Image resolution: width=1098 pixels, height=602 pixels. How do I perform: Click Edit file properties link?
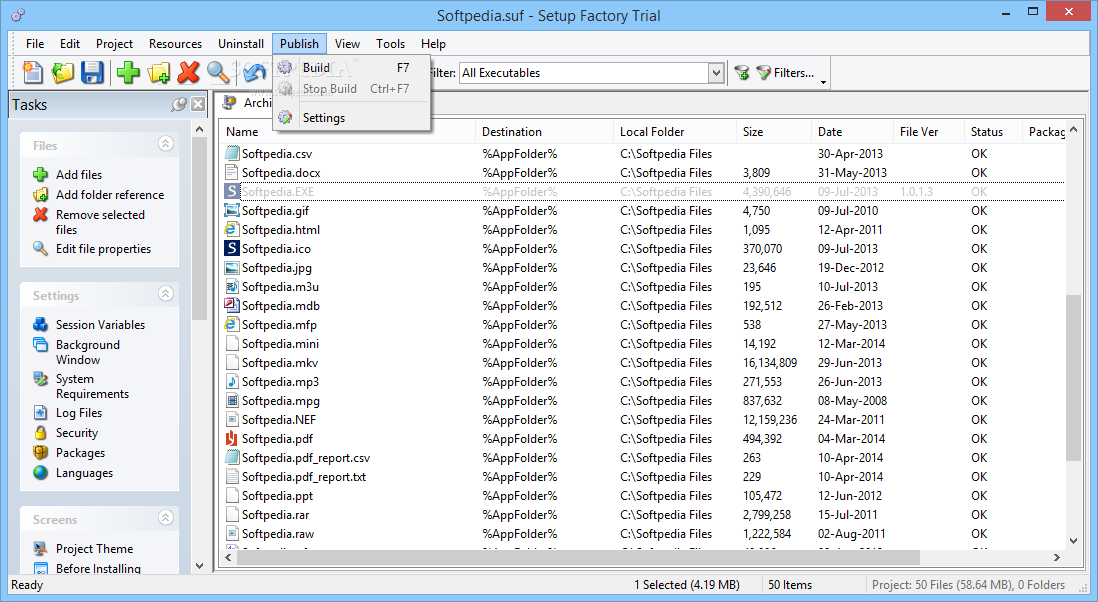point(104,248)
